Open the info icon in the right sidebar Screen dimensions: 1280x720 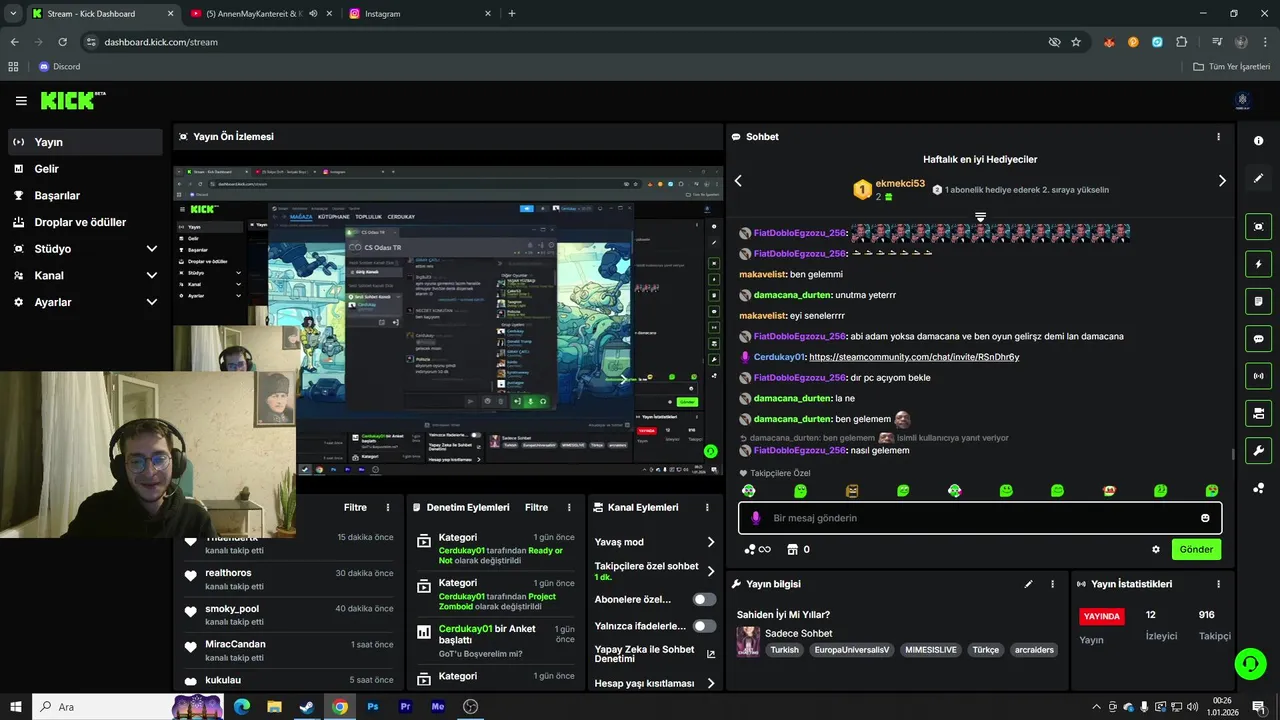tap(1258, 141)
